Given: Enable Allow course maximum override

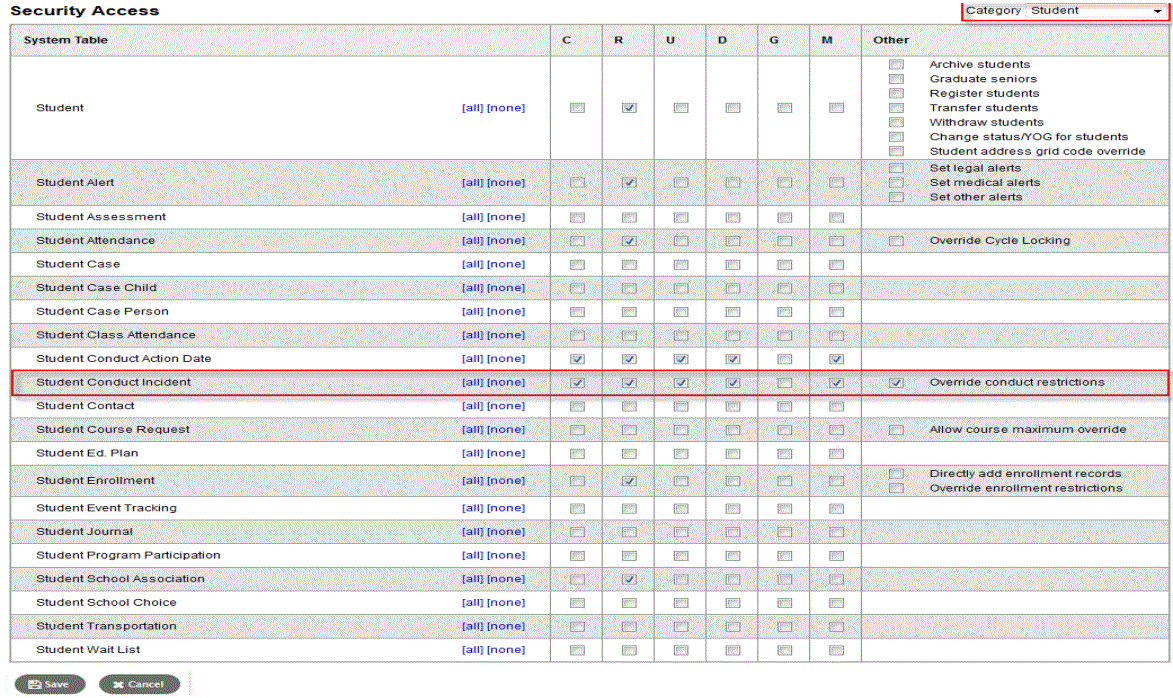Looking at the screenshot, I should (x=896, y=430).
